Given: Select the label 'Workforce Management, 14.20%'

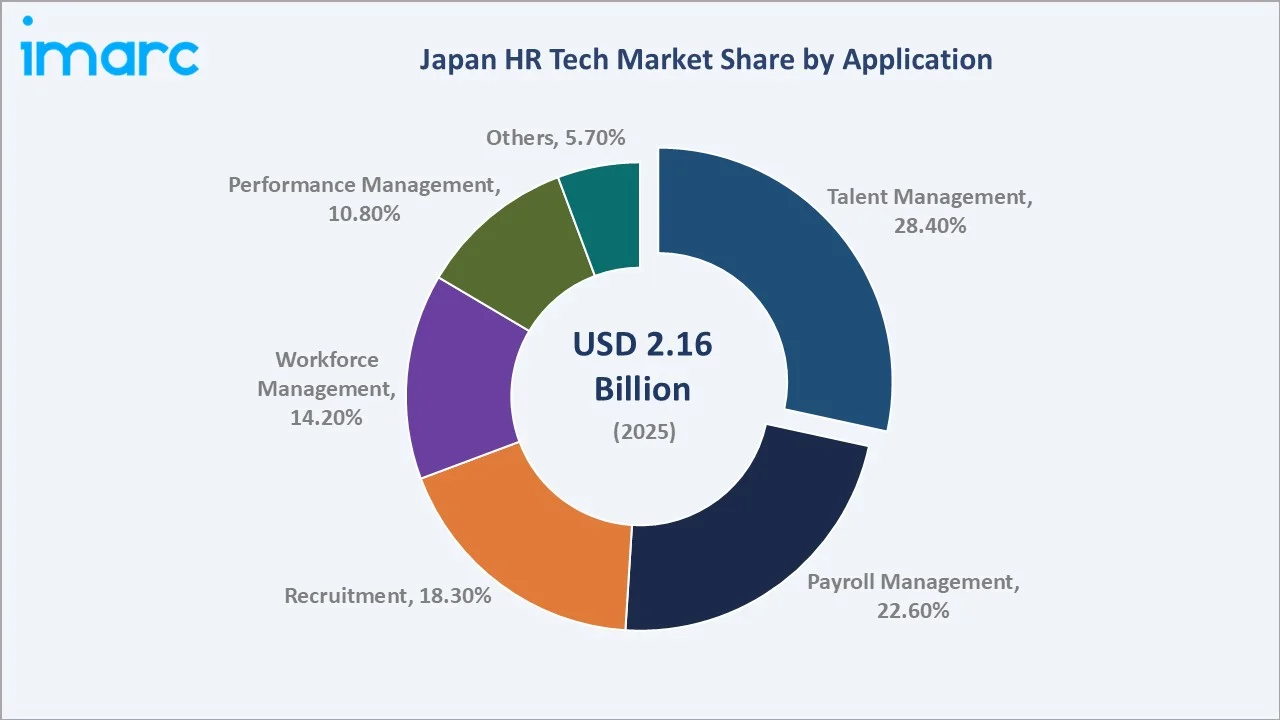Looking at the screenshot, I should coord(326,388).
